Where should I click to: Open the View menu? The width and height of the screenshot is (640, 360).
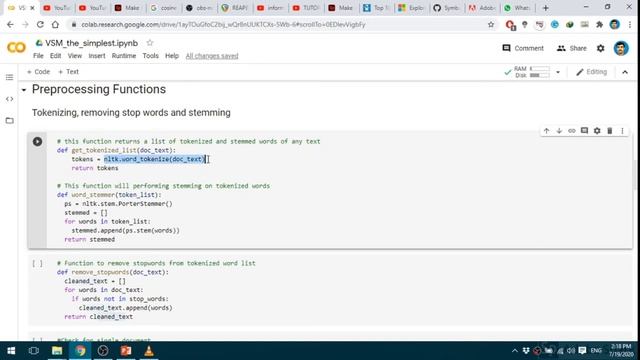75,56
